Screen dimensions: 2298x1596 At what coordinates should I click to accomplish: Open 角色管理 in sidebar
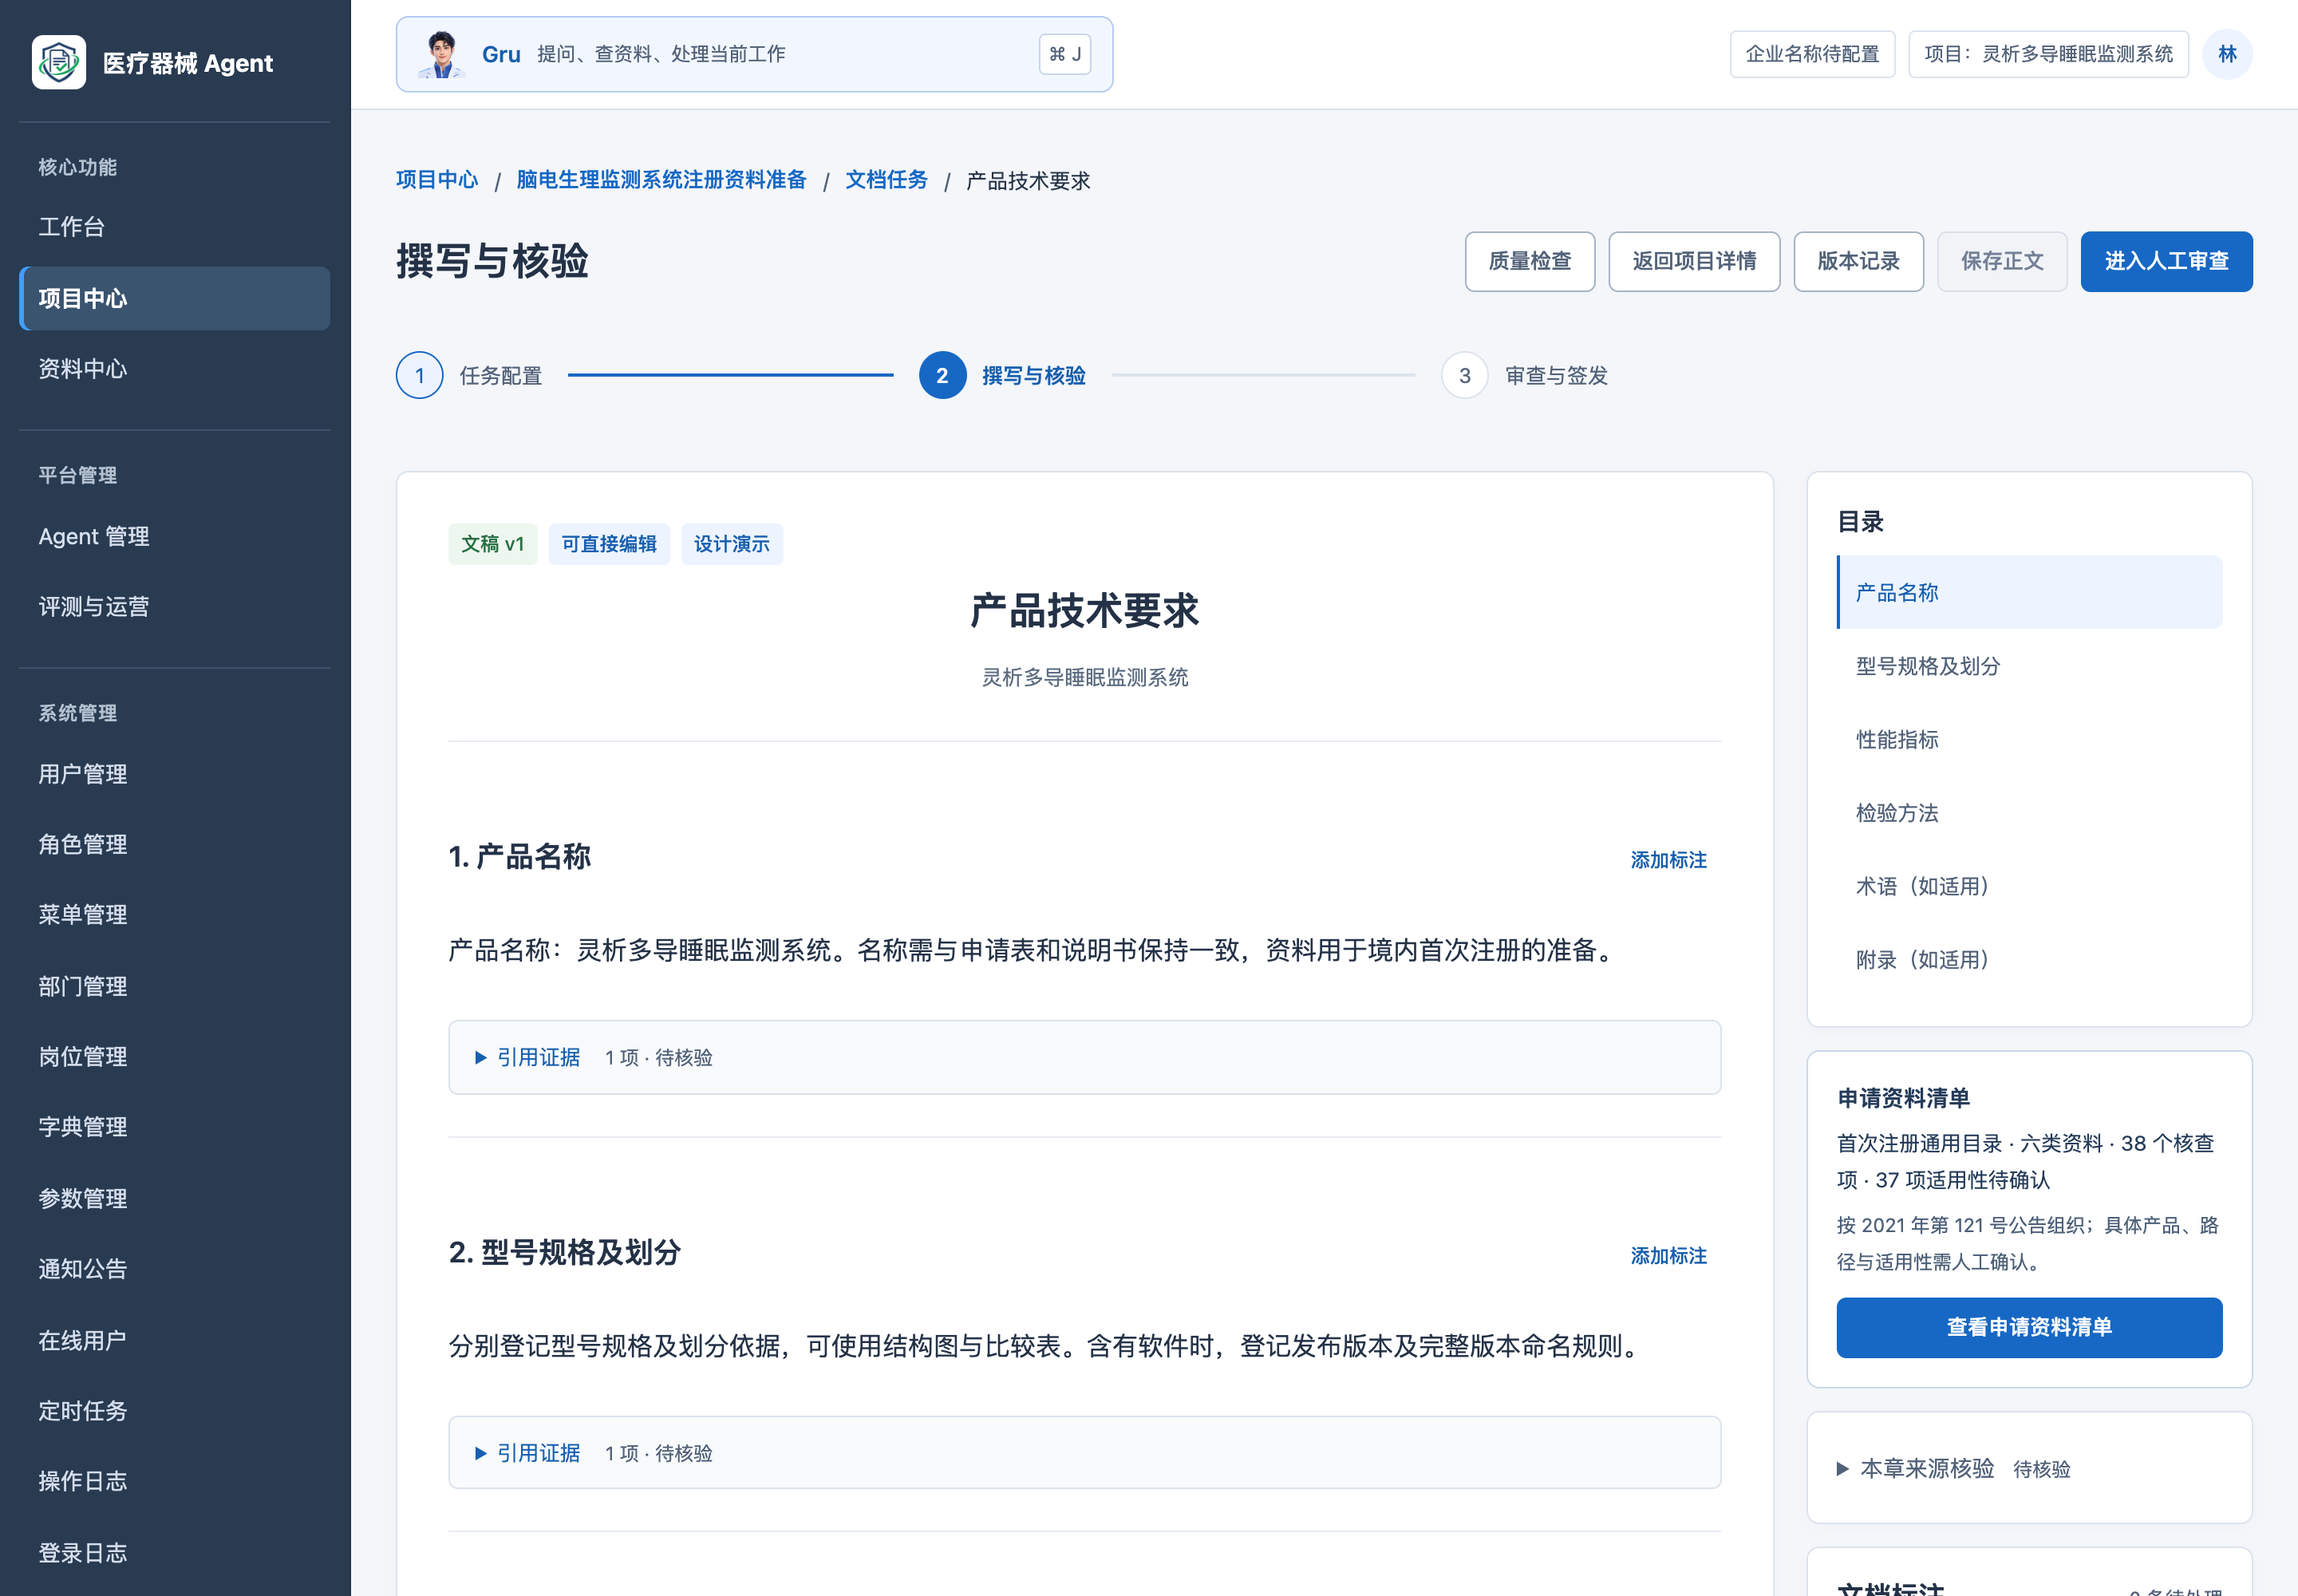pyautogui.click(x=174, y=844)
